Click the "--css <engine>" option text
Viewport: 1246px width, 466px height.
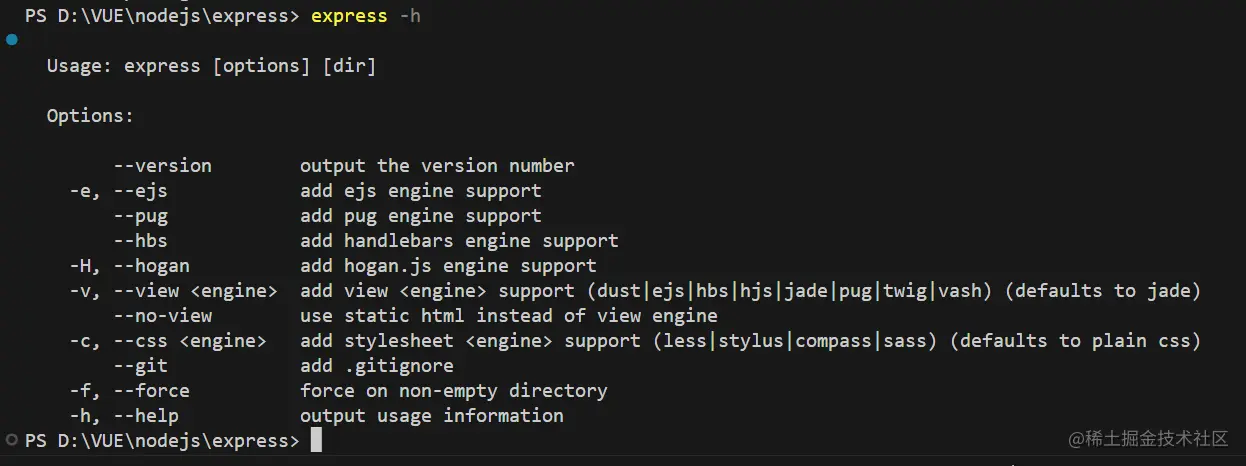pos(190,341)
